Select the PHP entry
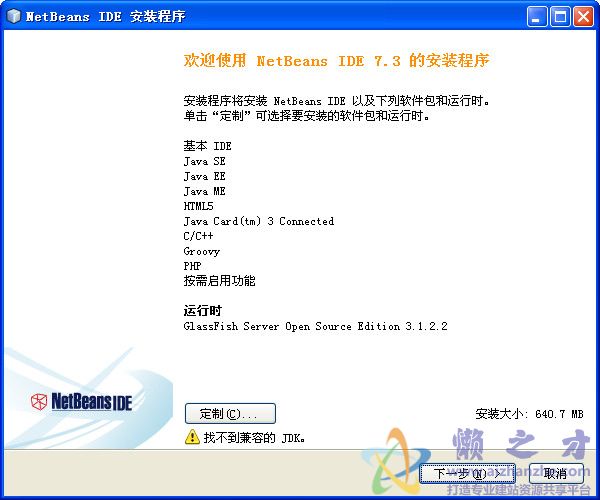 192,266
